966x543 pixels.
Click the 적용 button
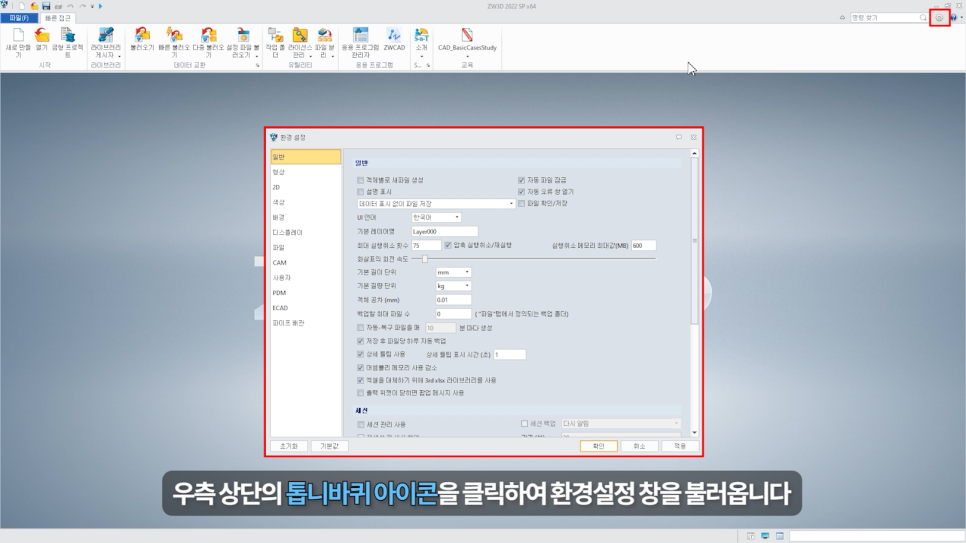point(680,446)
